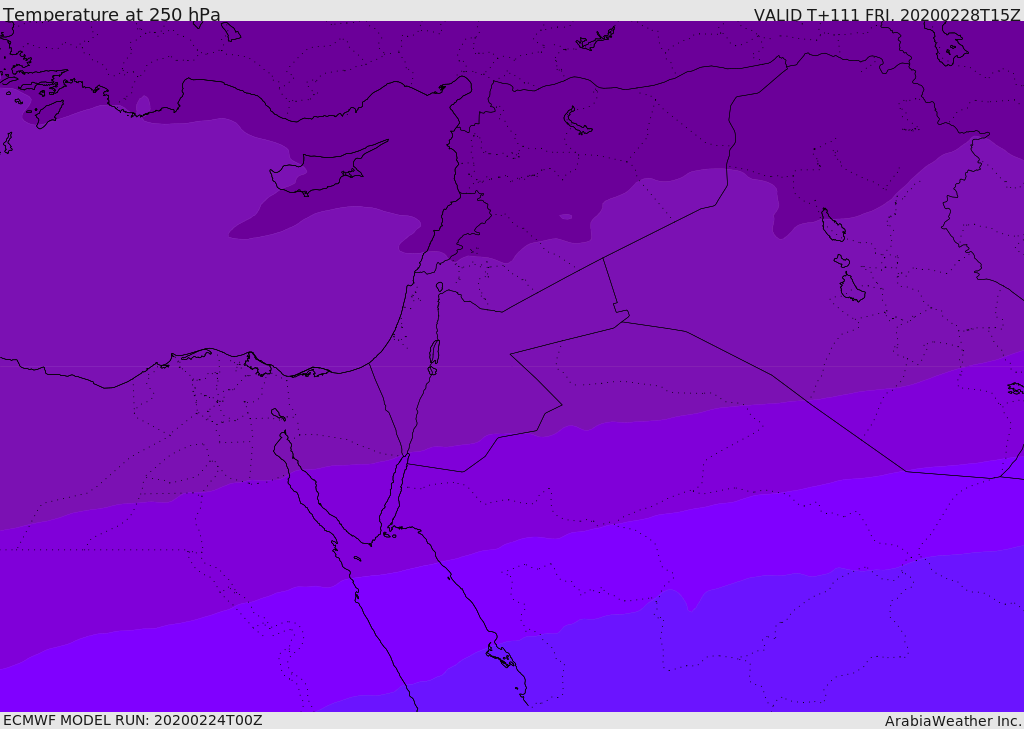
Task: Click the small lake in northern Syria
Action: 577,121
